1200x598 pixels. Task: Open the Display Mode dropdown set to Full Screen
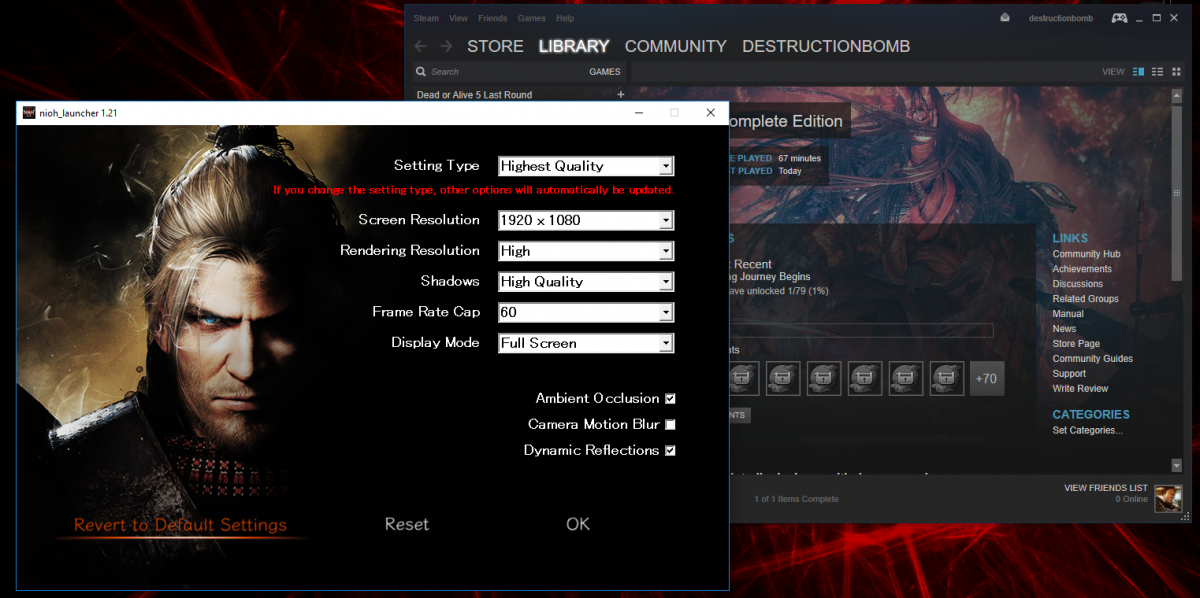pos(586,343)
